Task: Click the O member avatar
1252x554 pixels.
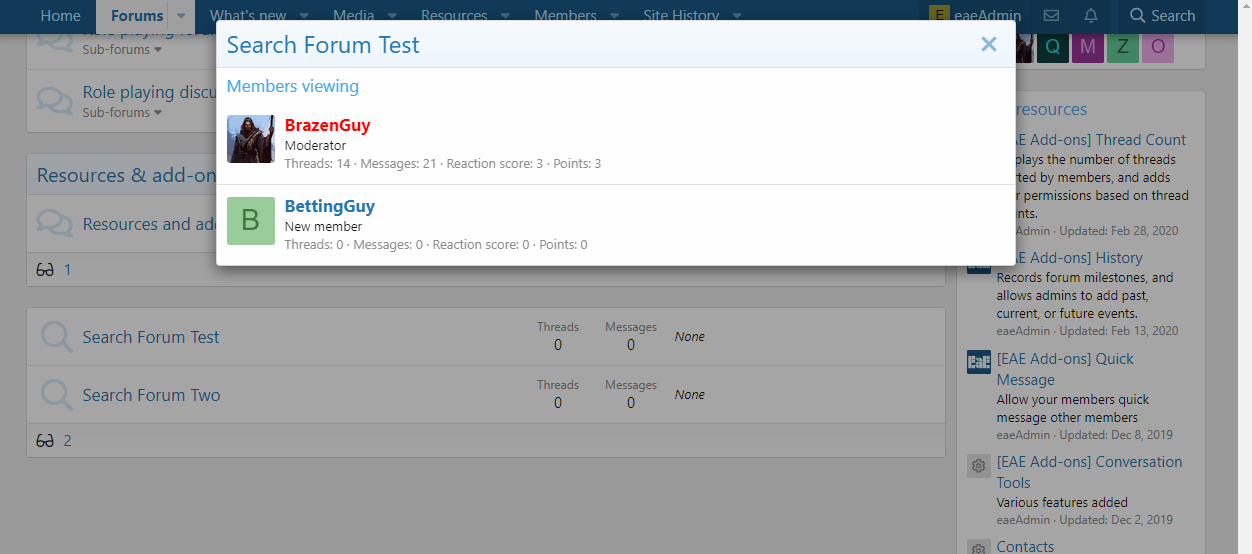Action: pyautogui.click(x=1158, y=47)
